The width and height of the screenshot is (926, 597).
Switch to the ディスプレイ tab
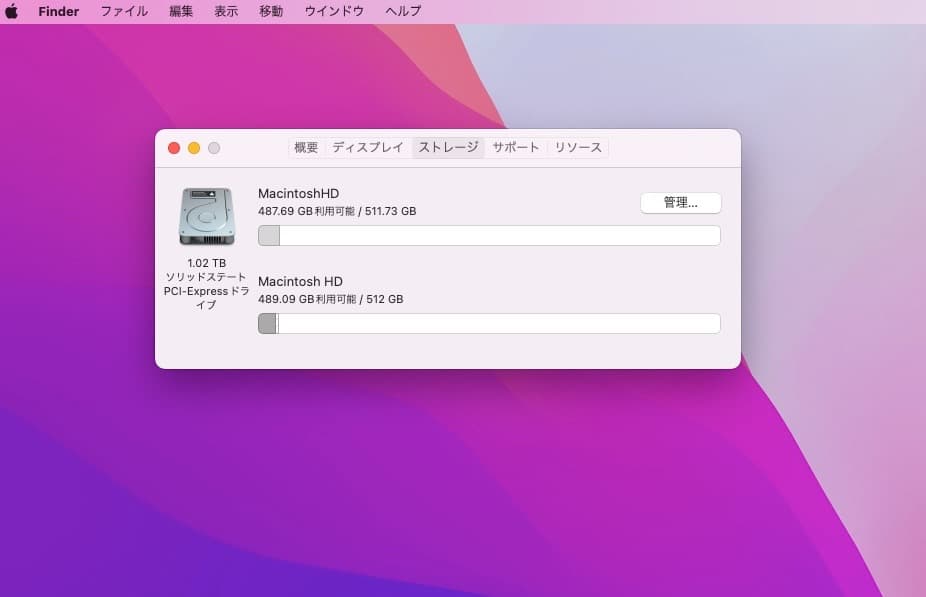[369, 147]
